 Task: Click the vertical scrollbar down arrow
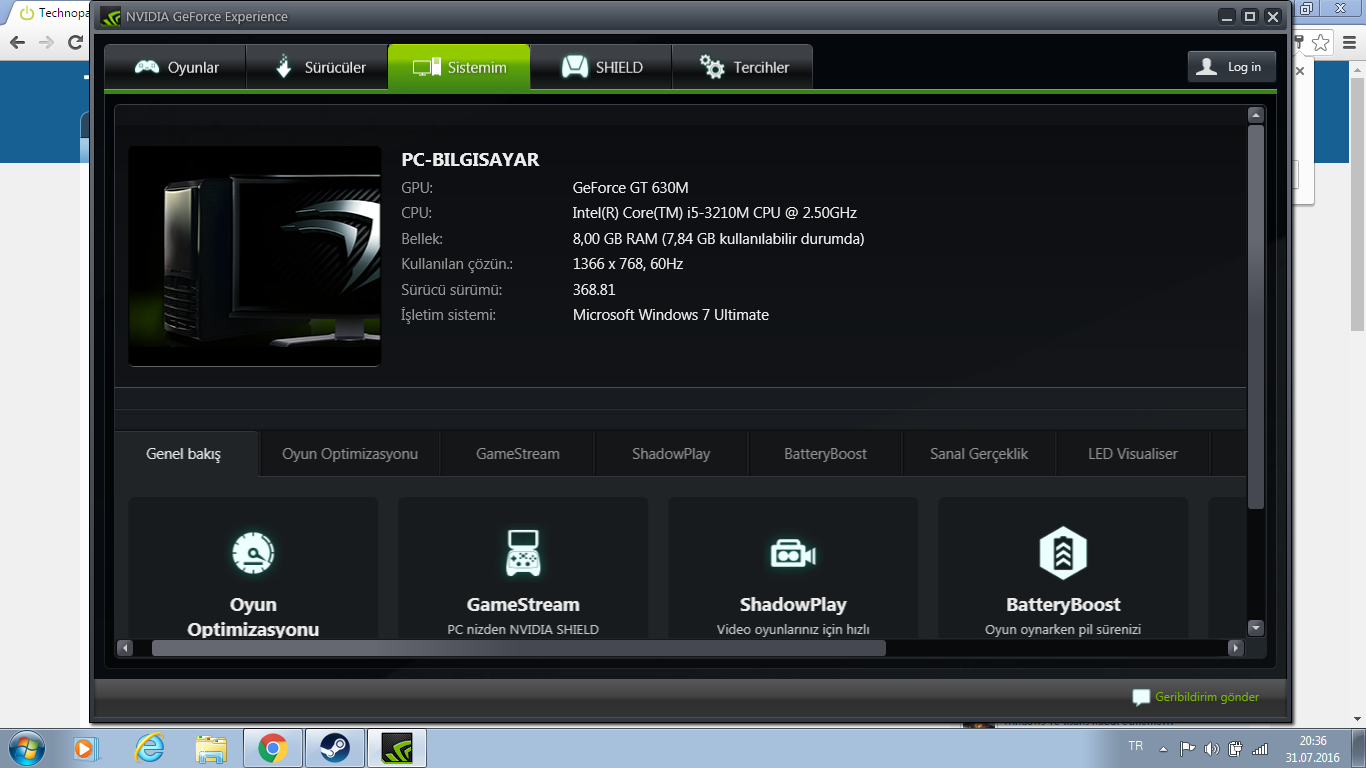[x=1256, y=628]
